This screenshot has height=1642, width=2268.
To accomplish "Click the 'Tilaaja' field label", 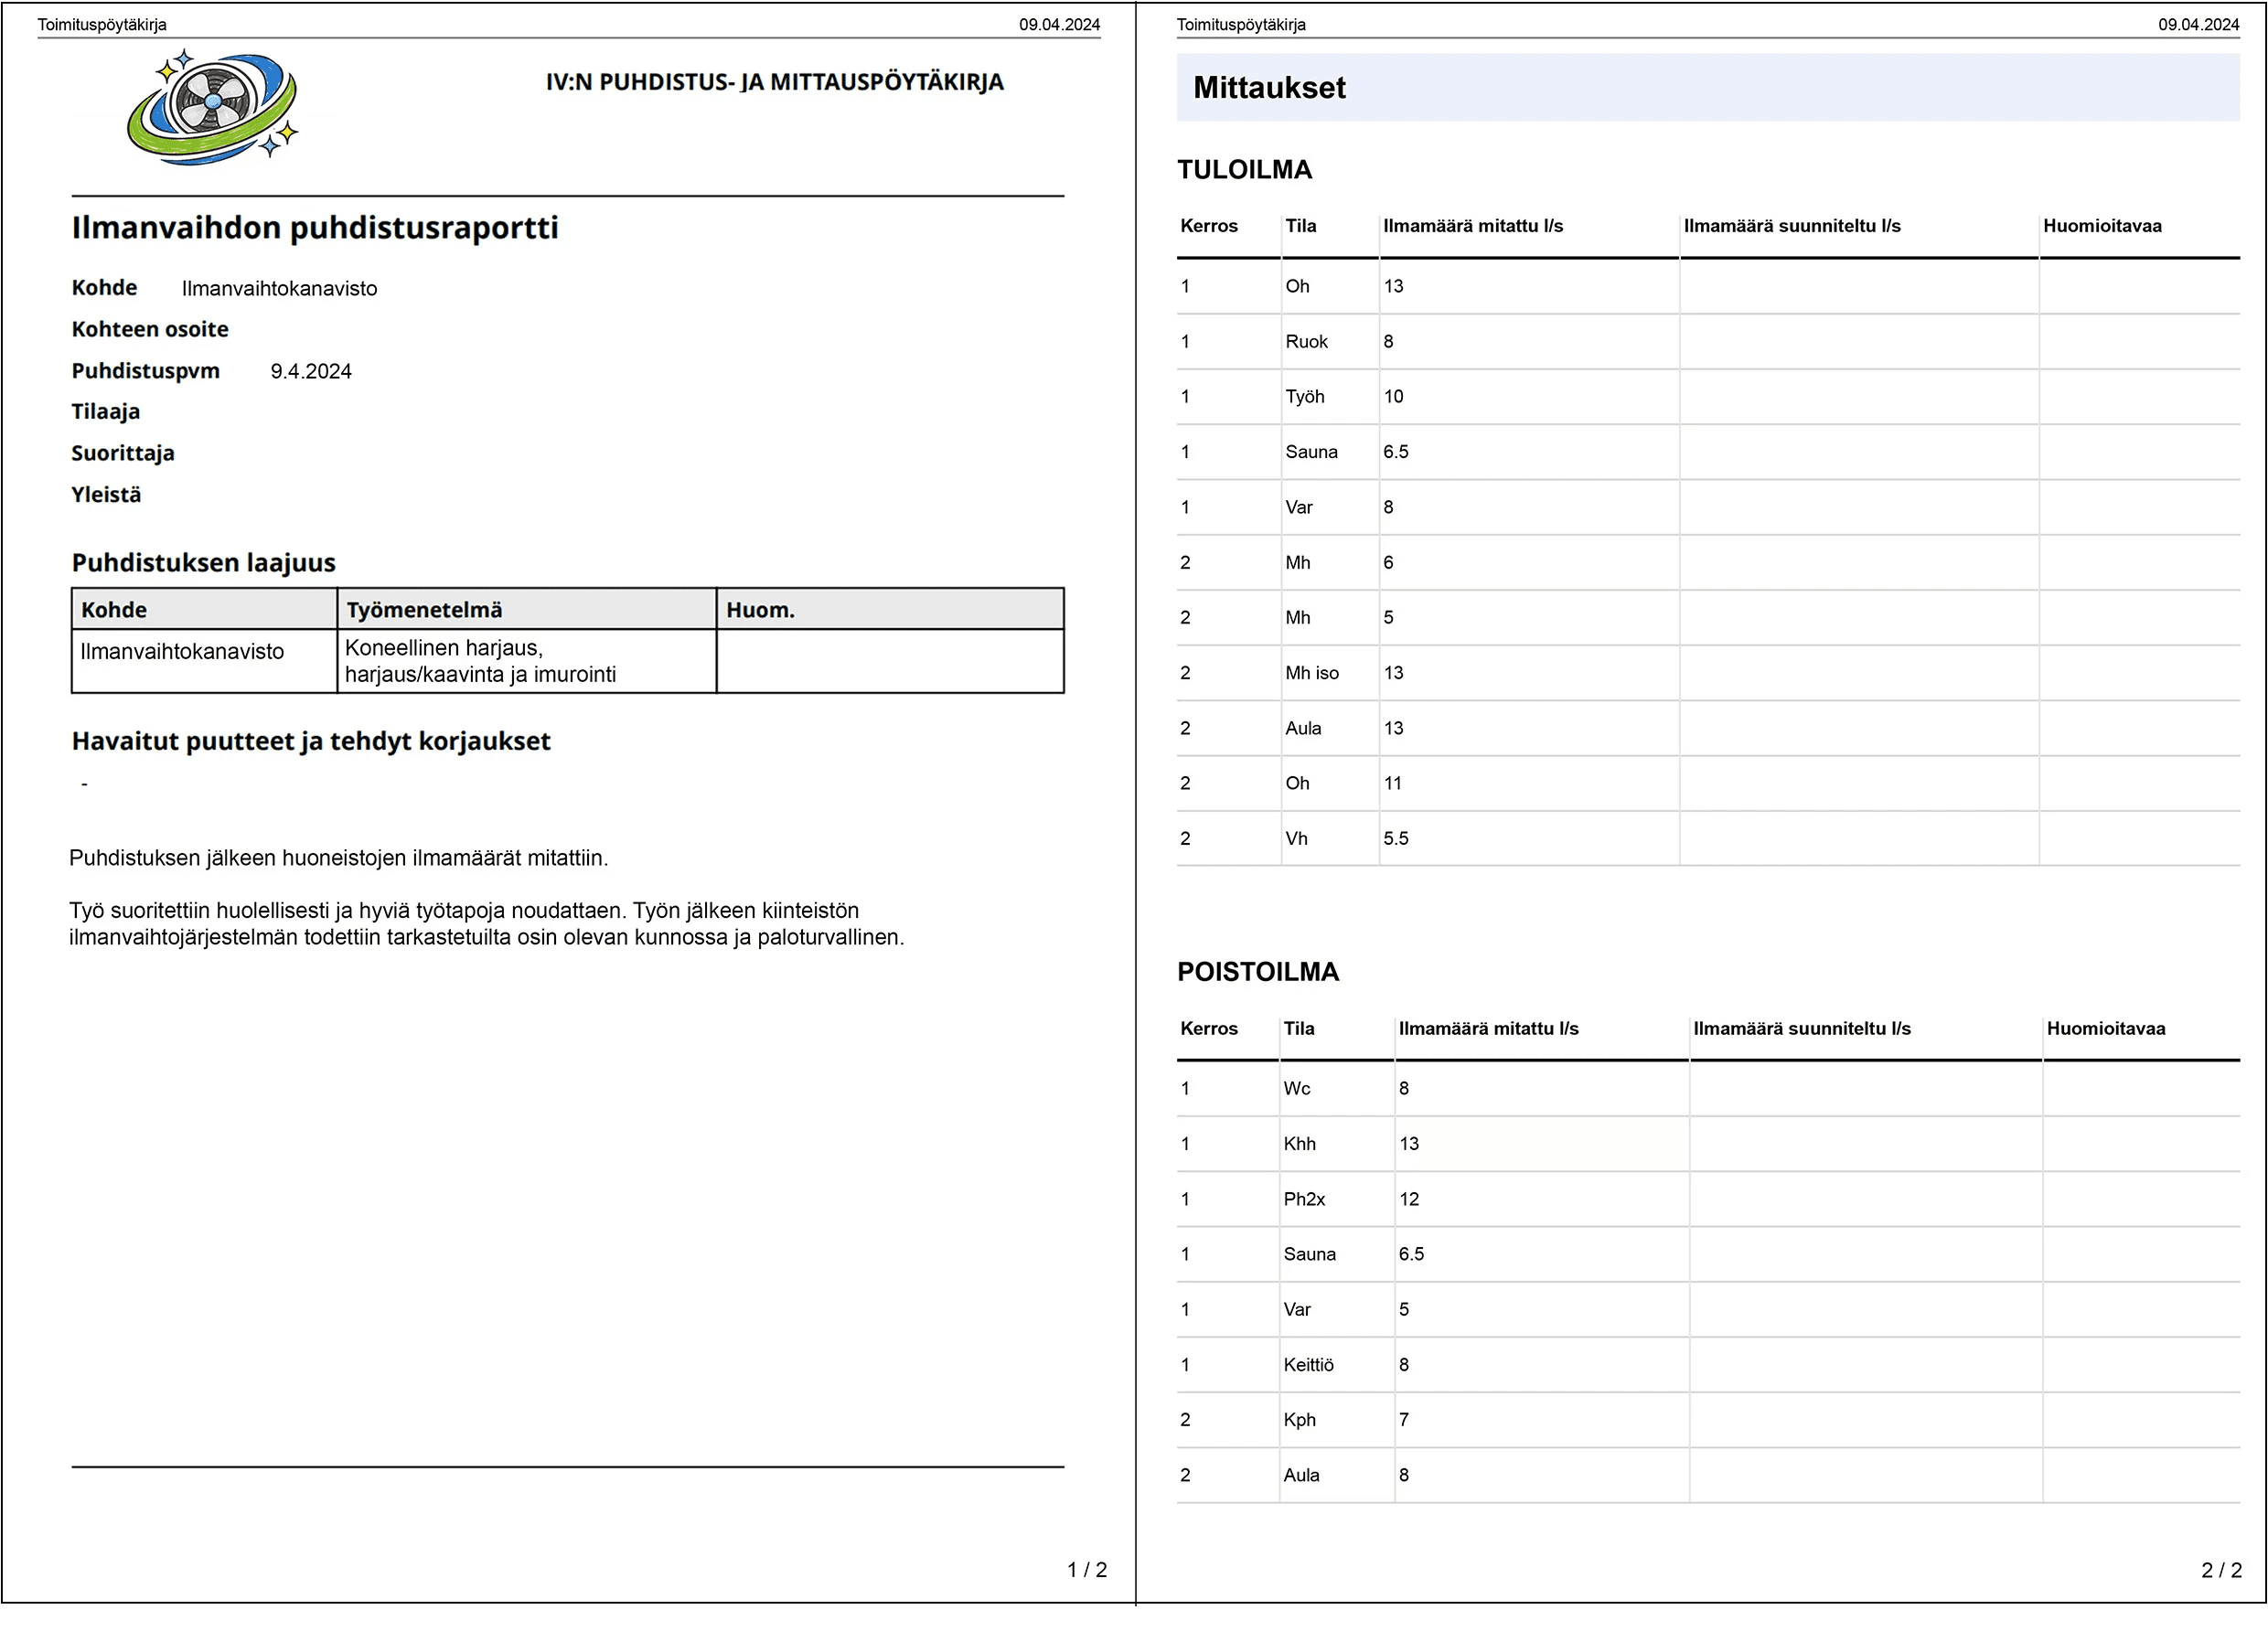I will (106, 412).
